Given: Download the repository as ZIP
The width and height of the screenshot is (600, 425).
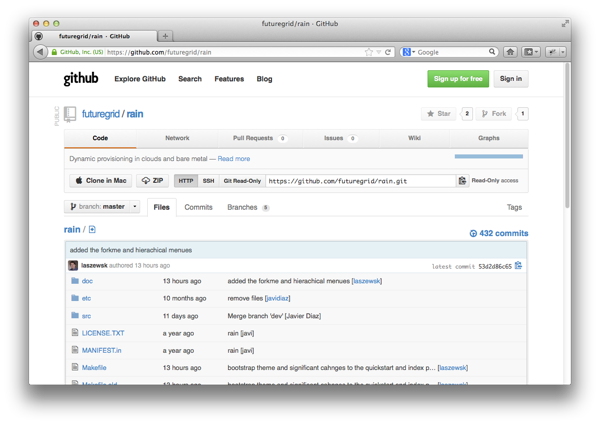Looking at the screenshot, I should (152, 181).
